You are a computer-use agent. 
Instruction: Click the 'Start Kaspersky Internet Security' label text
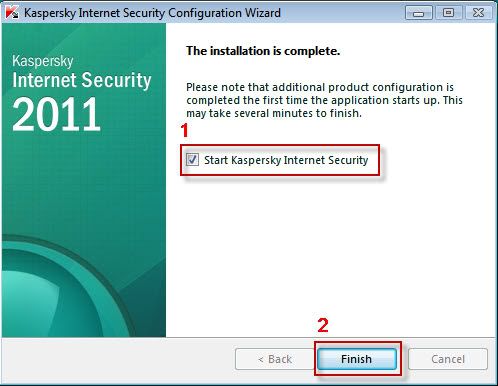(x=286, y=160)
